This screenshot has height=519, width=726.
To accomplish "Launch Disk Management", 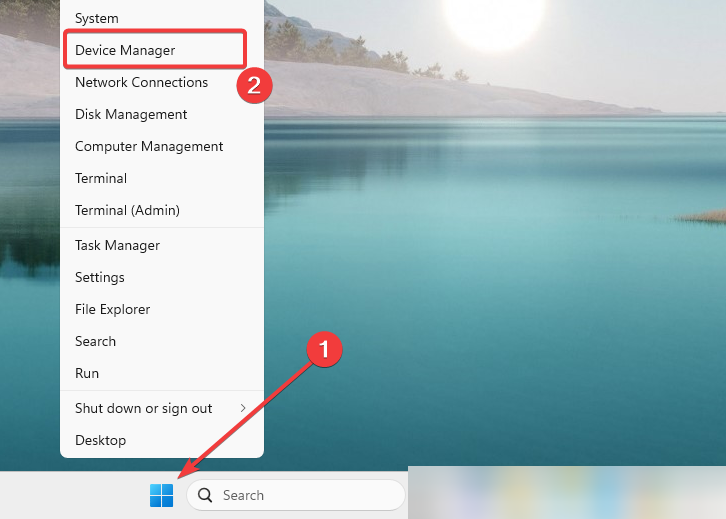I will 162,114.
